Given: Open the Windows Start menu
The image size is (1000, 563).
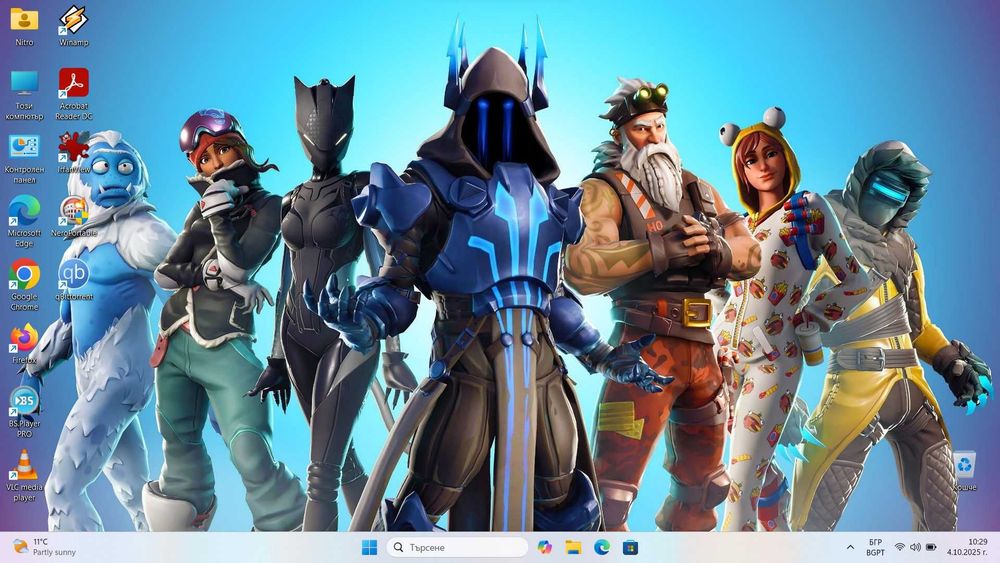Looking at the screenshot, I should 369,547.
